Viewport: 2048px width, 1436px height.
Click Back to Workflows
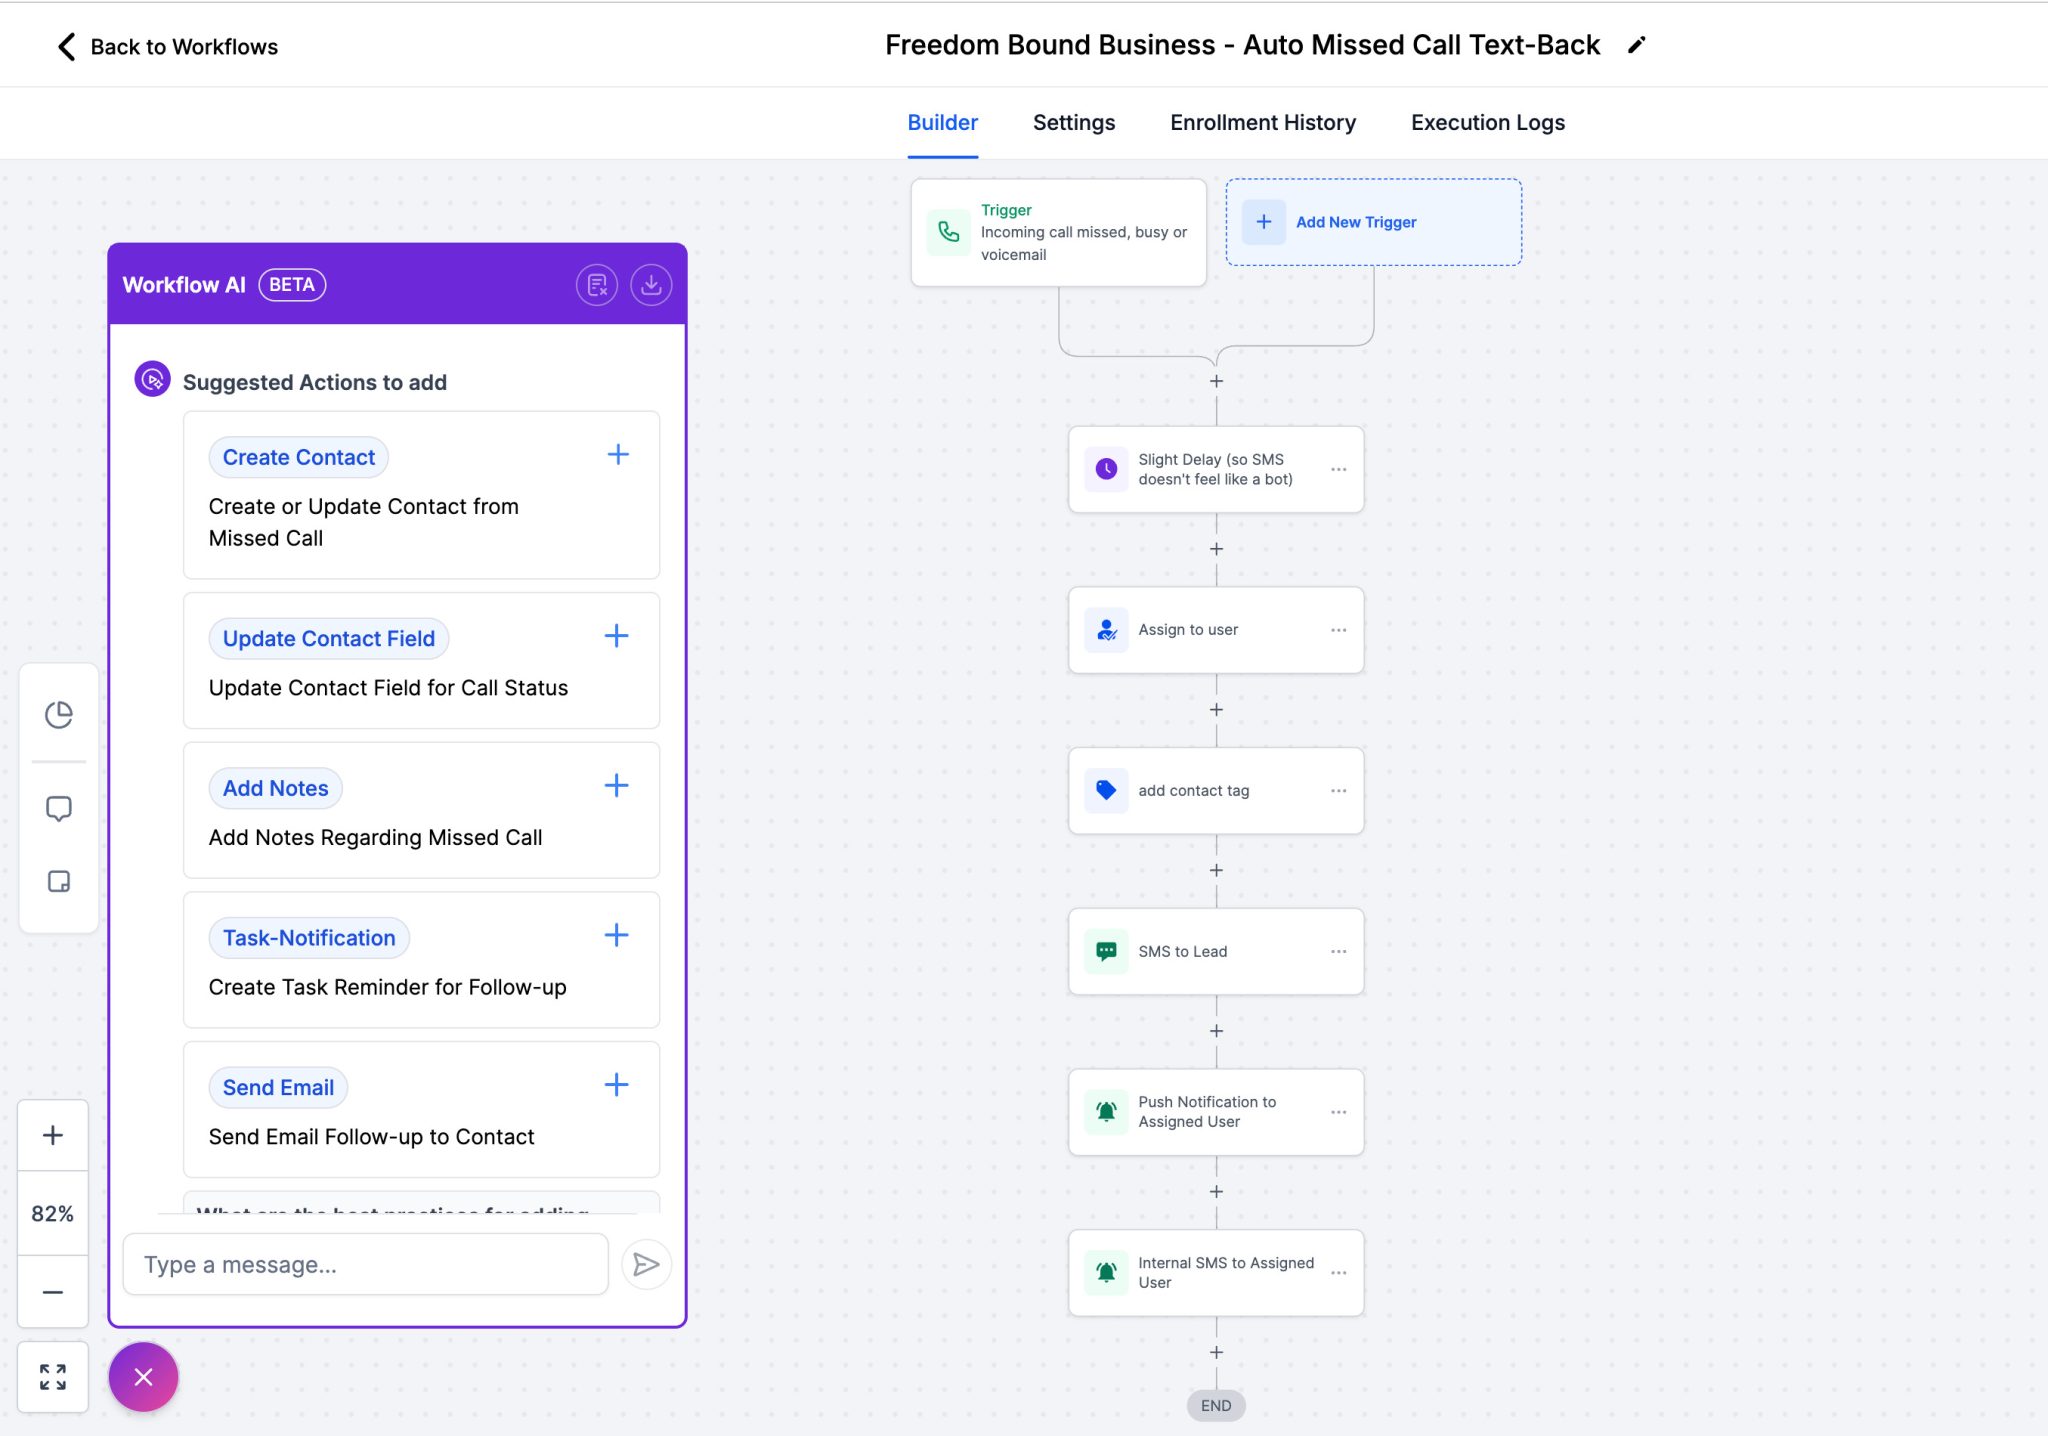click(x=166, y=46)
